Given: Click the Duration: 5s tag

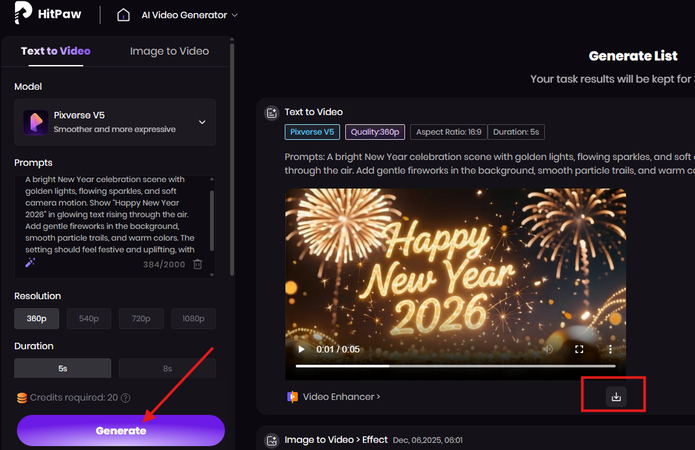Looking at the screenshot, I should click(x=516, y=132).
